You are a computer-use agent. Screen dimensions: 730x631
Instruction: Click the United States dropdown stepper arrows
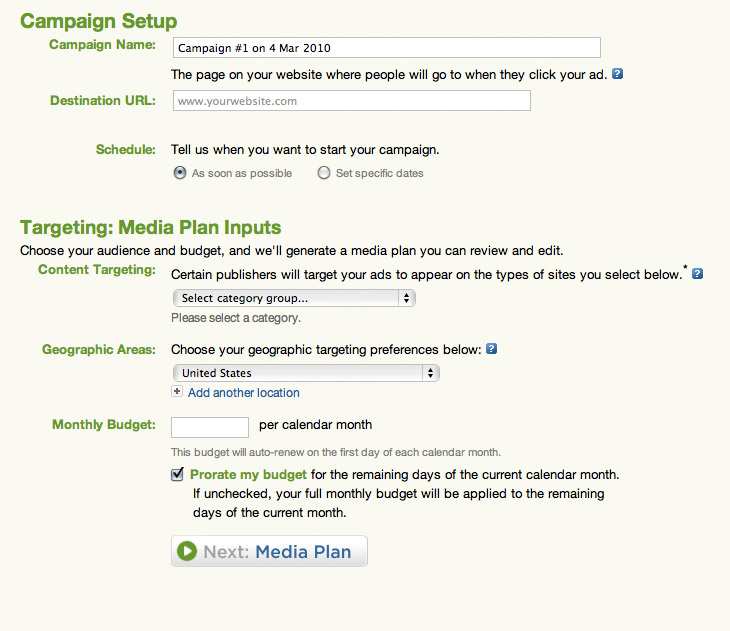(x=431, y=373)
